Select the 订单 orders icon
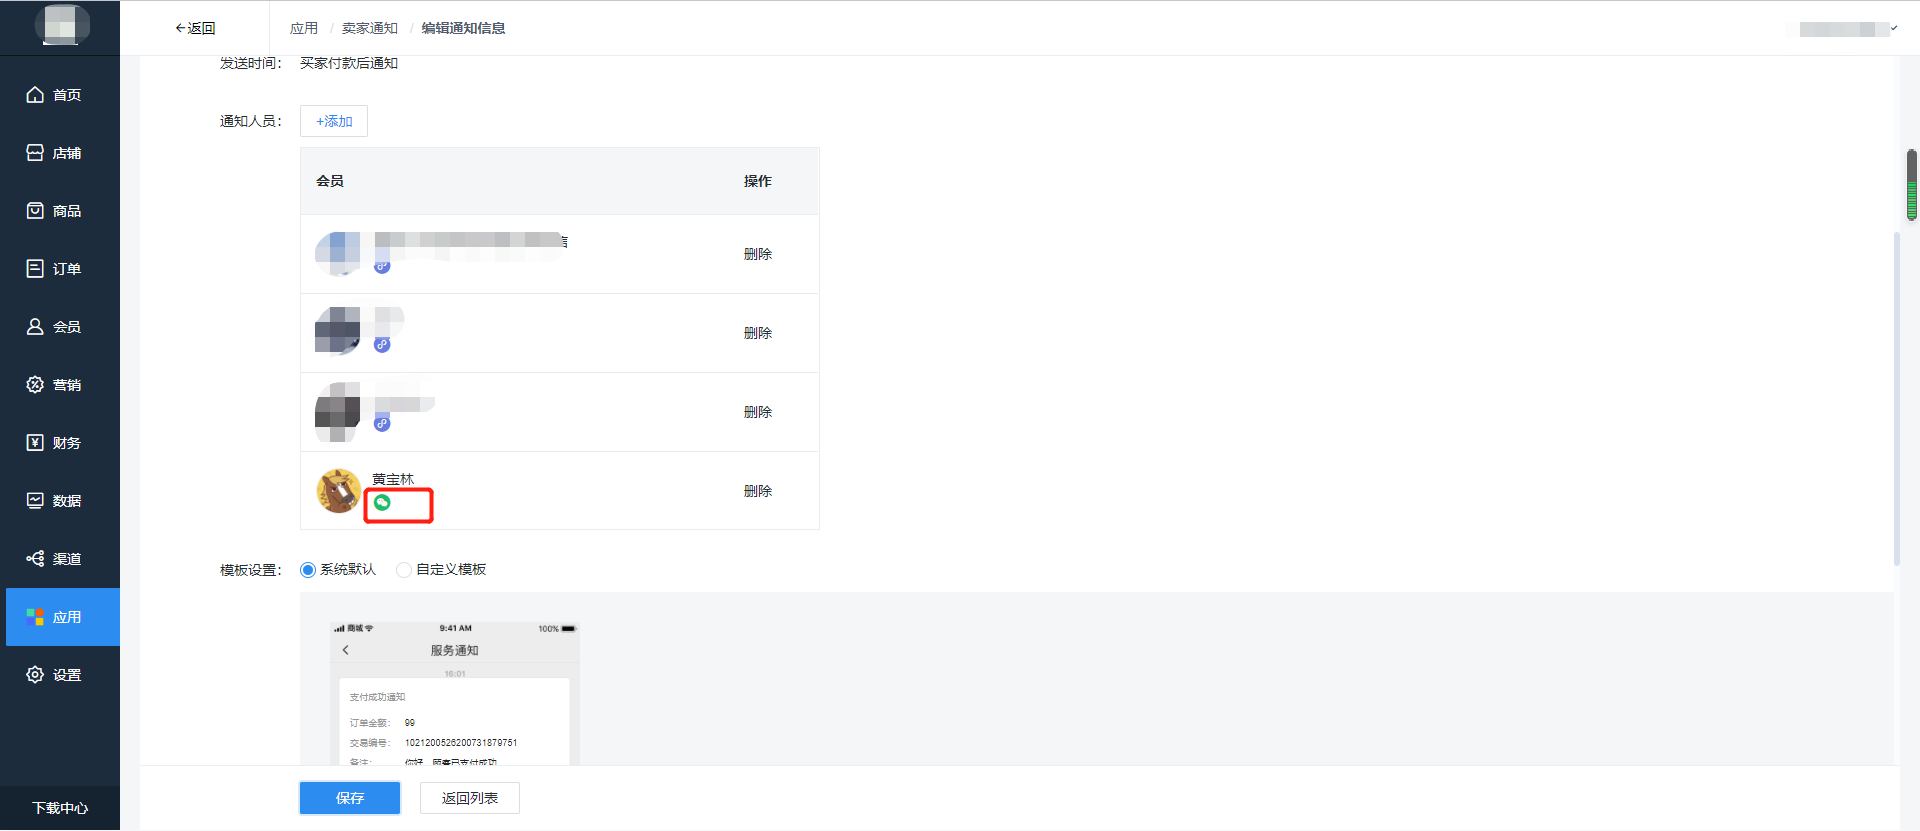Viewport: 1920px width, 831px height. [35, 269]
